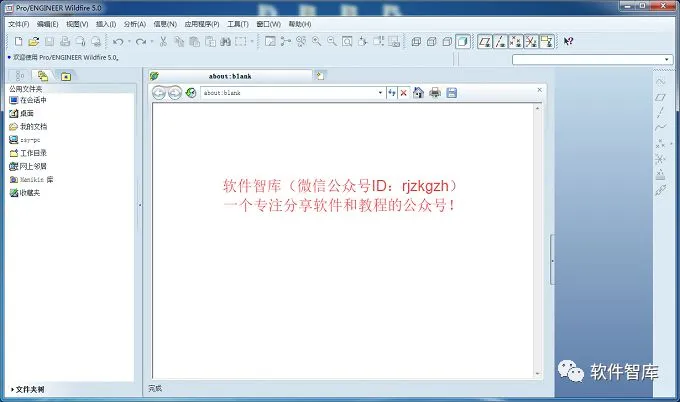This screenshot has width=680, height=402.
Task: Toggle Shading display style button
Action: pos(463,42)
